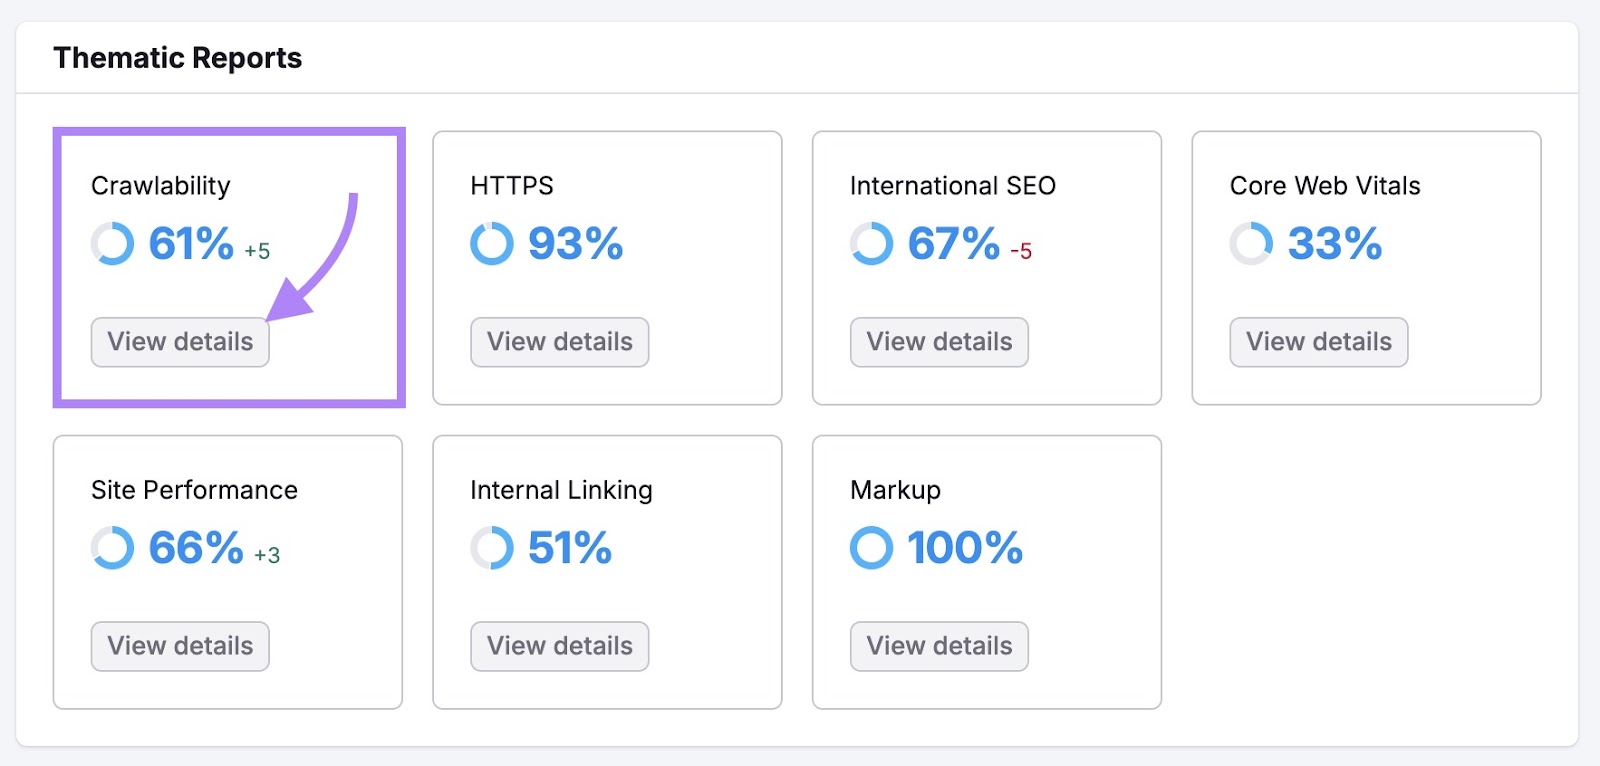Click the HTTPS donut gauge icon
The image size is (1600, 766).
pos(491,243)
